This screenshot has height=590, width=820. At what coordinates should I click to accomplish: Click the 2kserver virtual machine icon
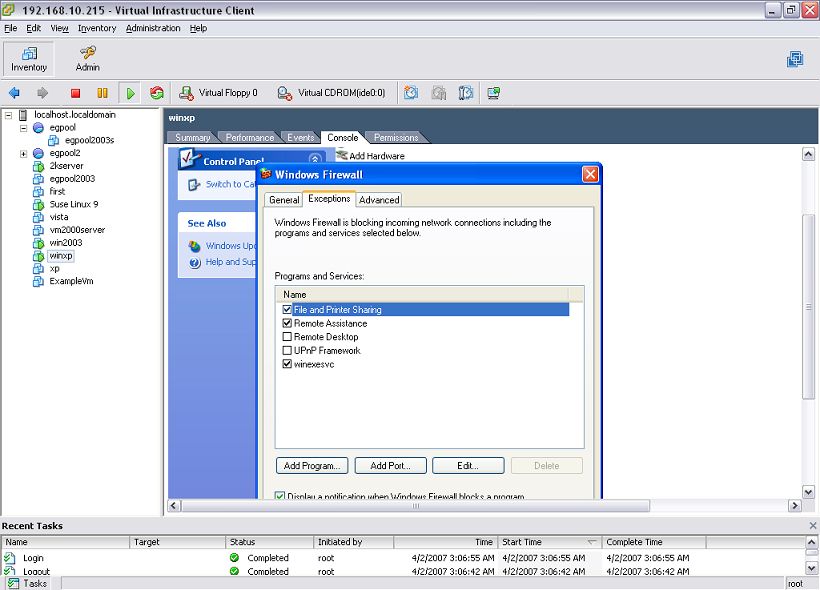pos(38,166)
